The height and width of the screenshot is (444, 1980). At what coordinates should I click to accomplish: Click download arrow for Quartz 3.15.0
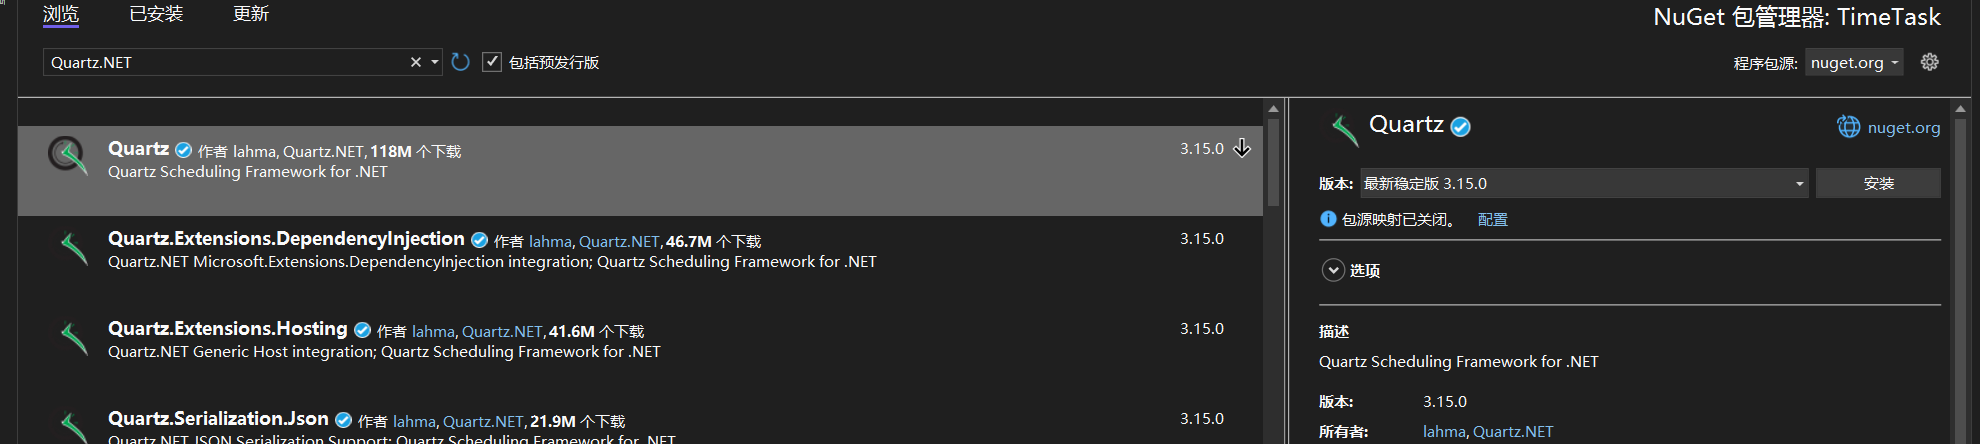tap(1242, 148)
